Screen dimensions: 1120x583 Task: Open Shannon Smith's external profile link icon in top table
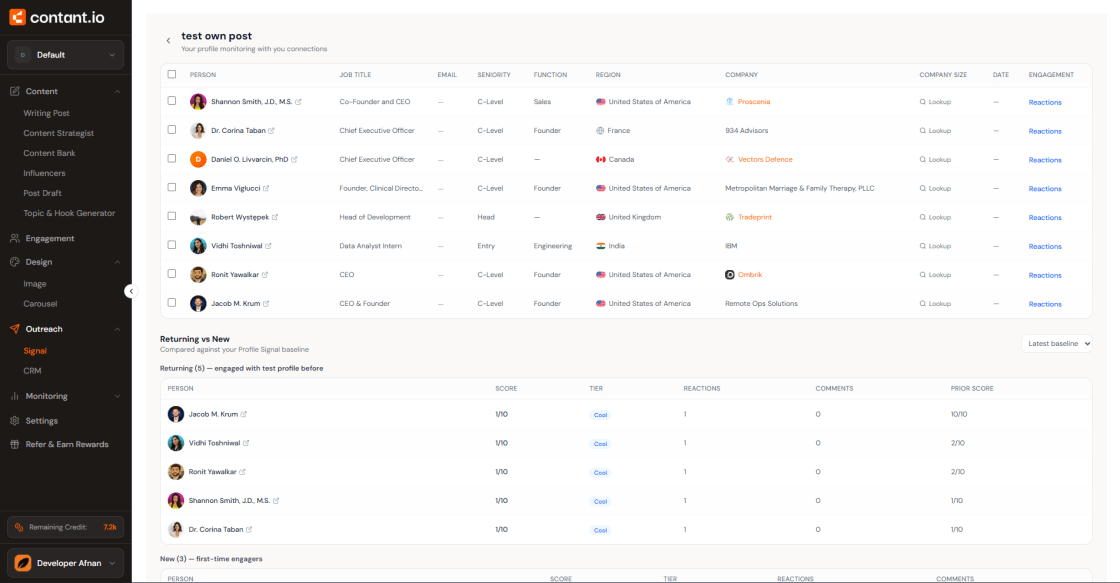pos(299,102)
